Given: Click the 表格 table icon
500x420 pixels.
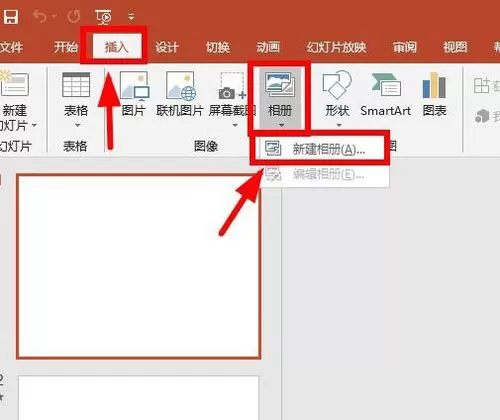Looking at the screenshot, I should pyautogui.click(x=76, y=85).
